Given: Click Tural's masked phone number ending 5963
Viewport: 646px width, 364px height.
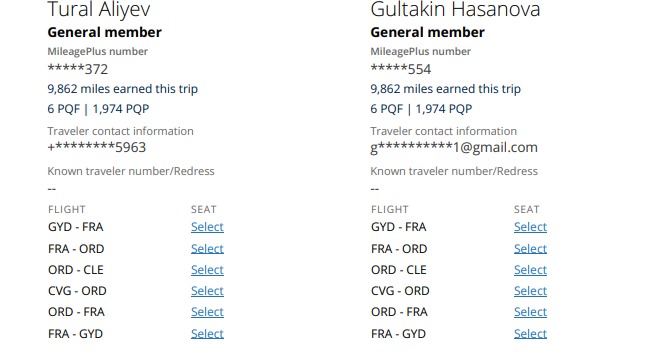Looking at the screenshot, I should 97,147.
